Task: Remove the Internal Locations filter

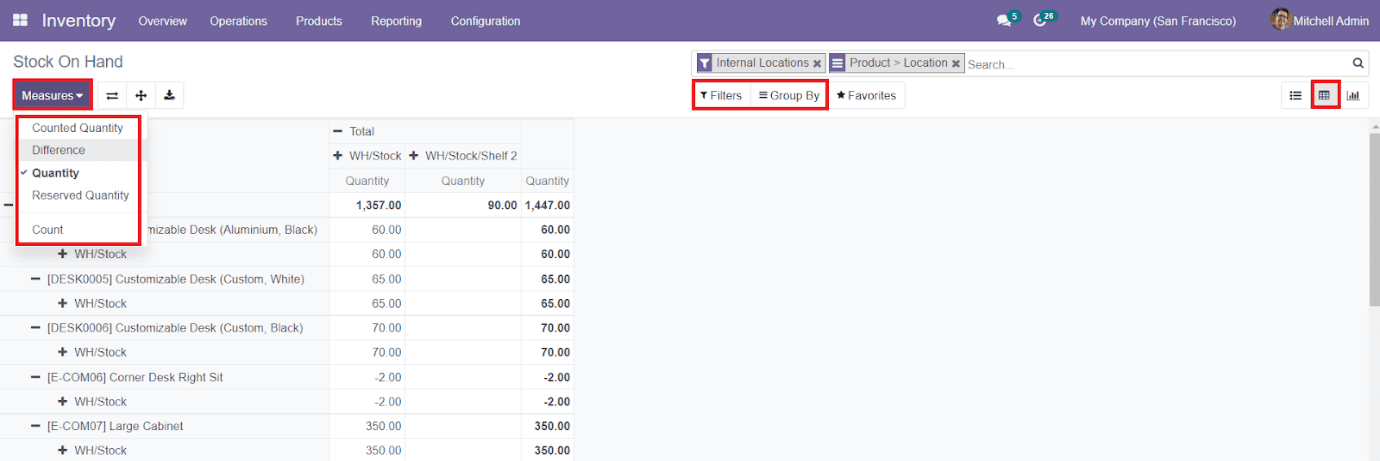Action: [x=817, y=64]
